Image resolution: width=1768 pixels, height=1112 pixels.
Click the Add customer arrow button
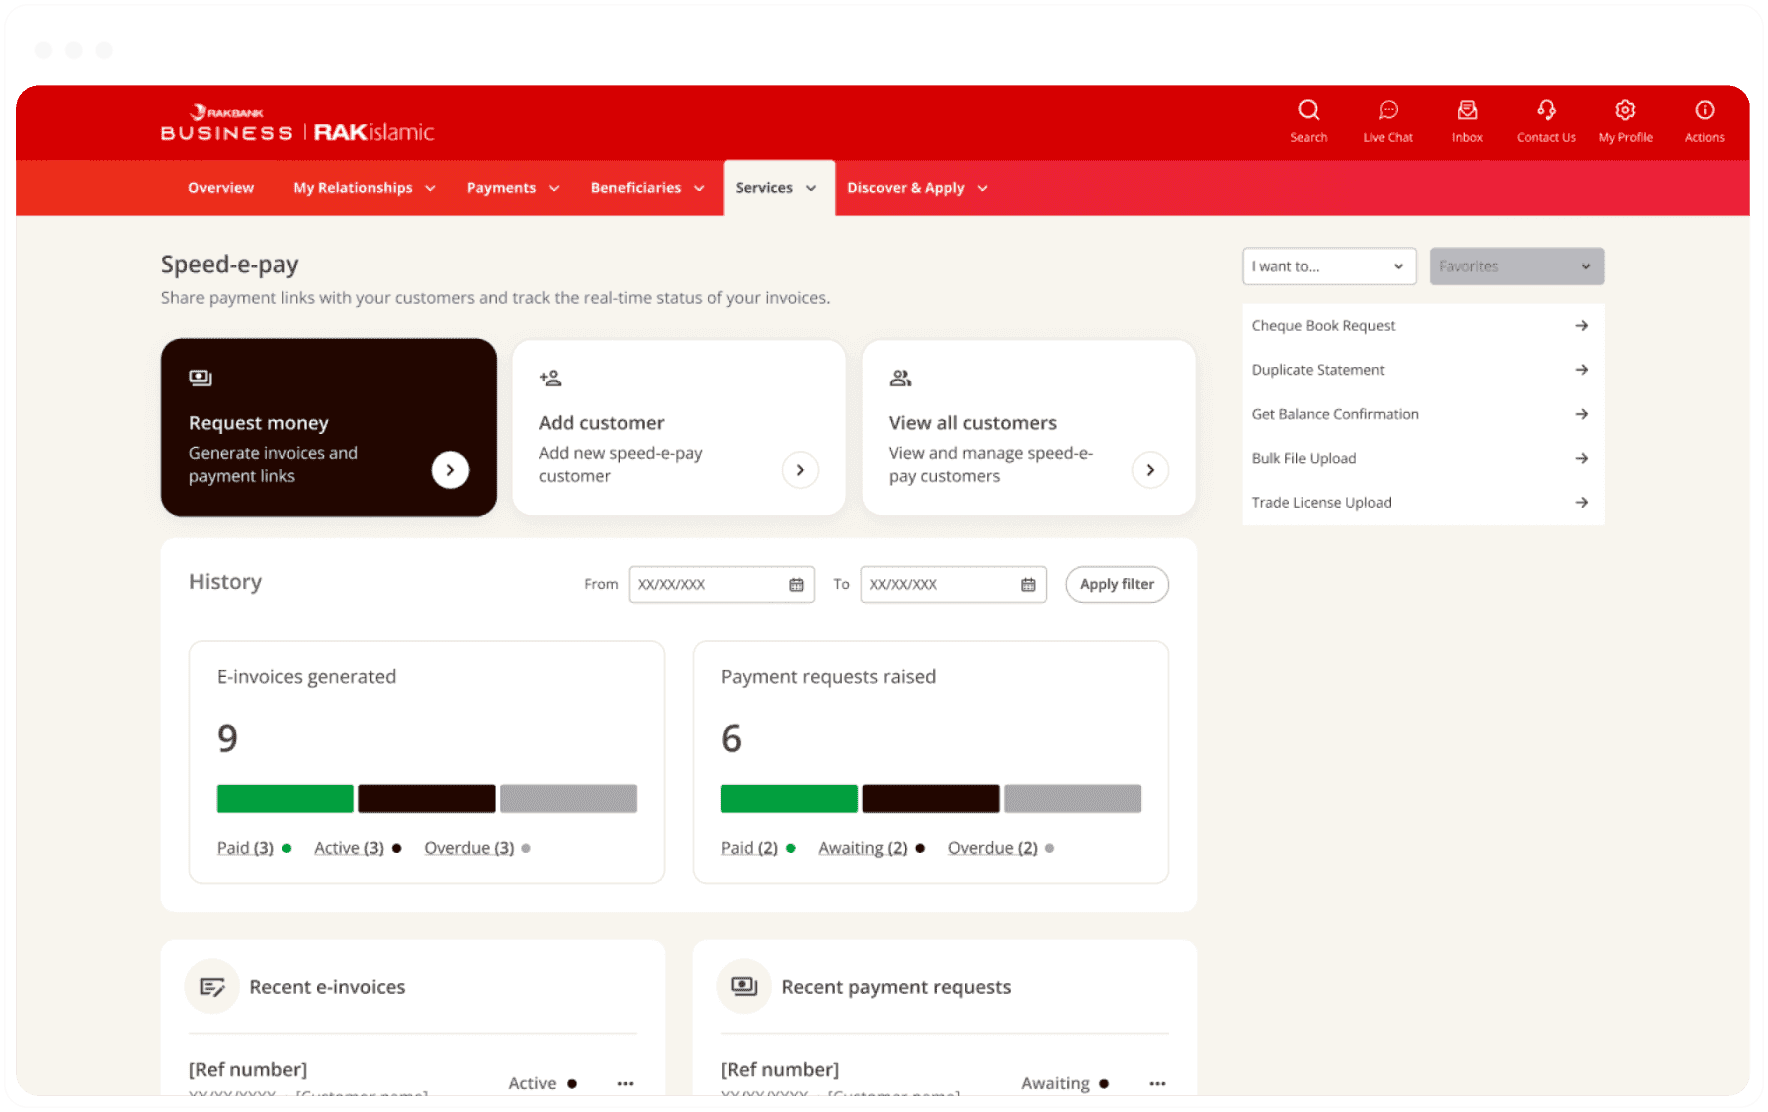[800, 470]
